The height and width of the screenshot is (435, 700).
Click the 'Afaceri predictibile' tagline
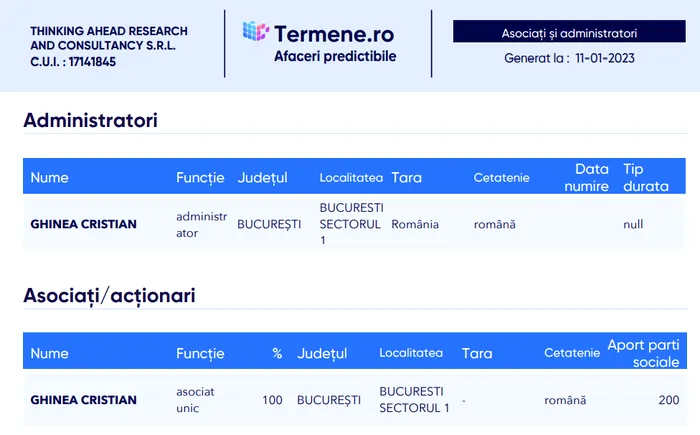click(335, 56)
